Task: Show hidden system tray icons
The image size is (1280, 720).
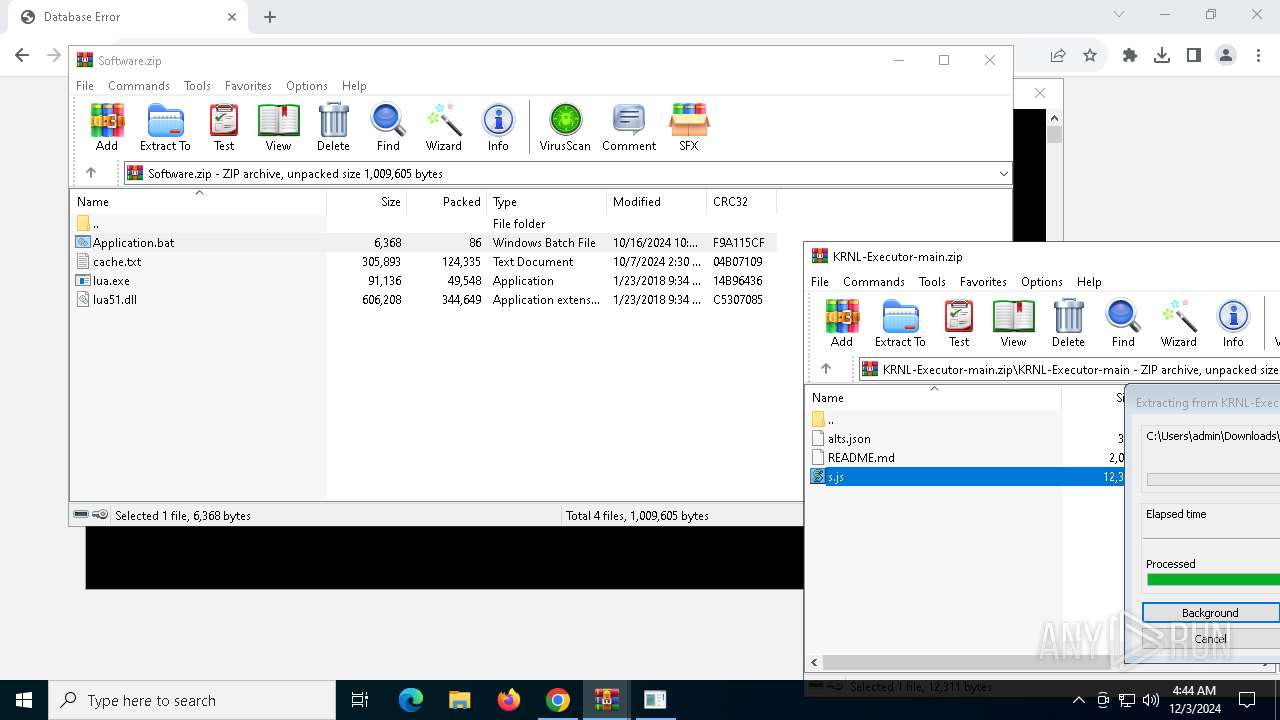Action: point(1079,700)
